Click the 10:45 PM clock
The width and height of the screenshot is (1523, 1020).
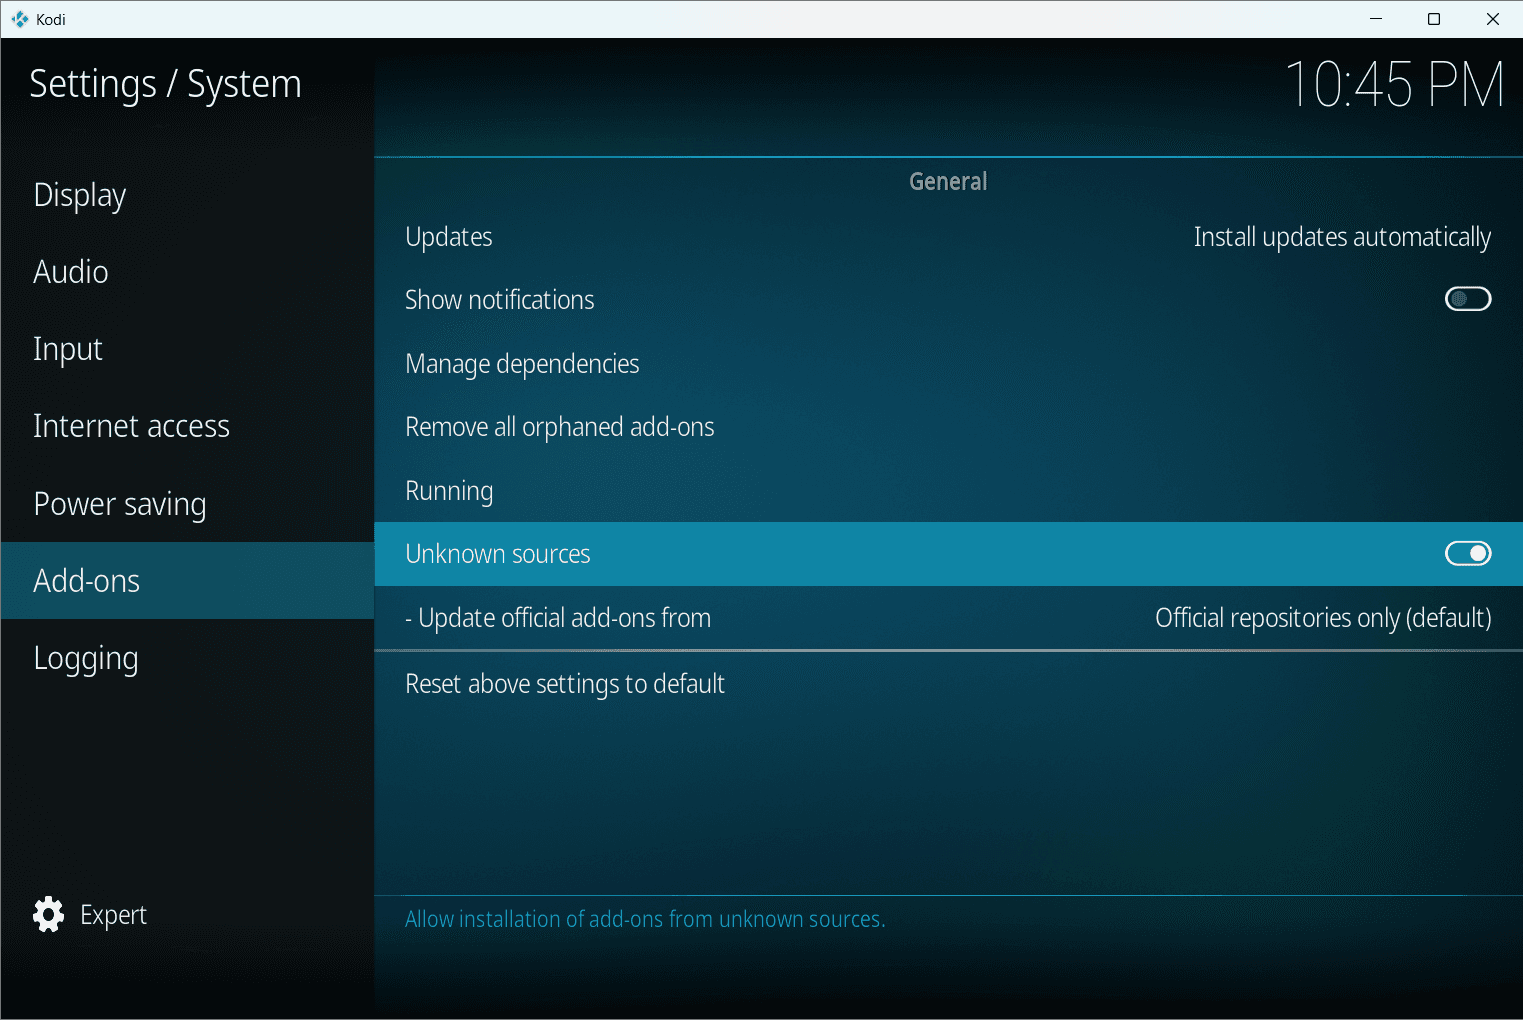pyautogui.click(x=1394, y=84)
